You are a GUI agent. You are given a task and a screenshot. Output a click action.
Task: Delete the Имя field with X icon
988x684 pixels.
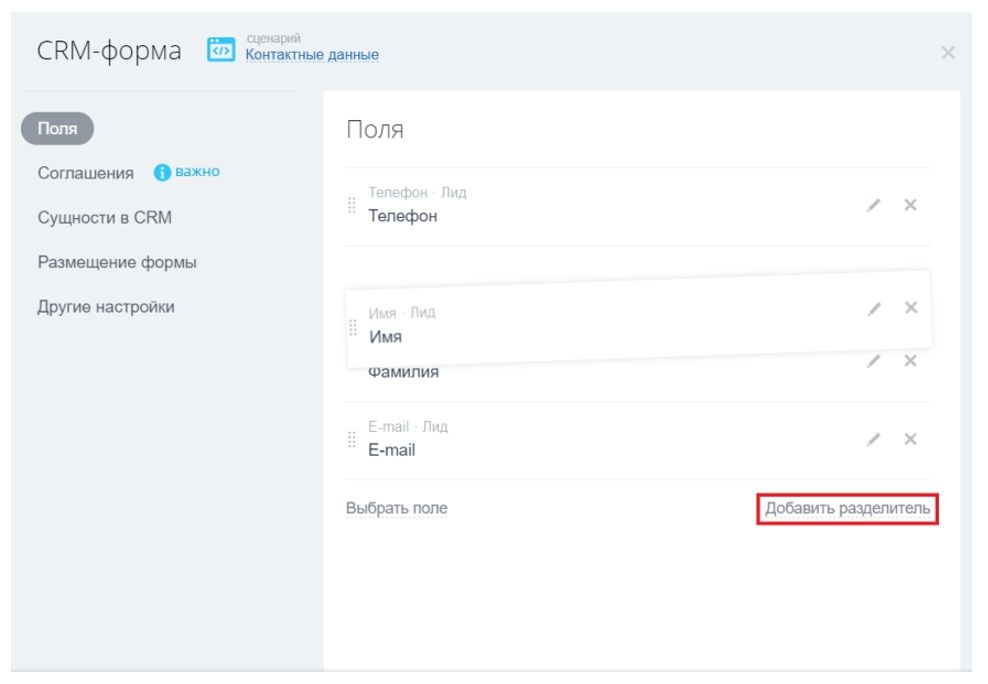911,307
